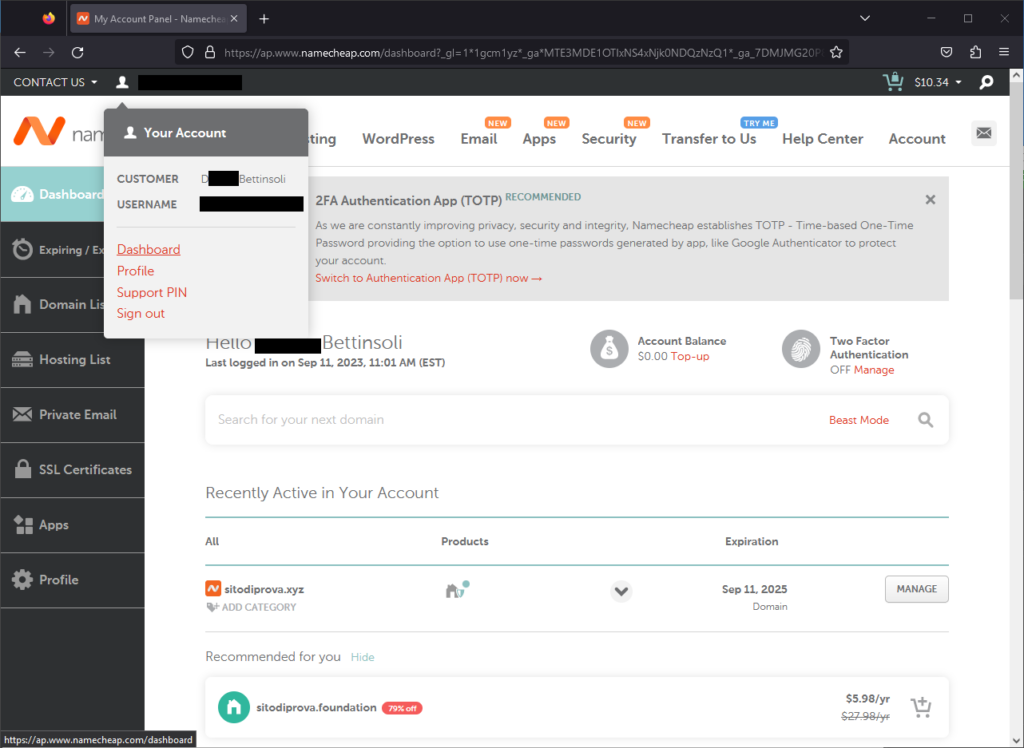Click the site search magnifier icon
Viewport: 1024px width, 748px height.
pos(986,82)
